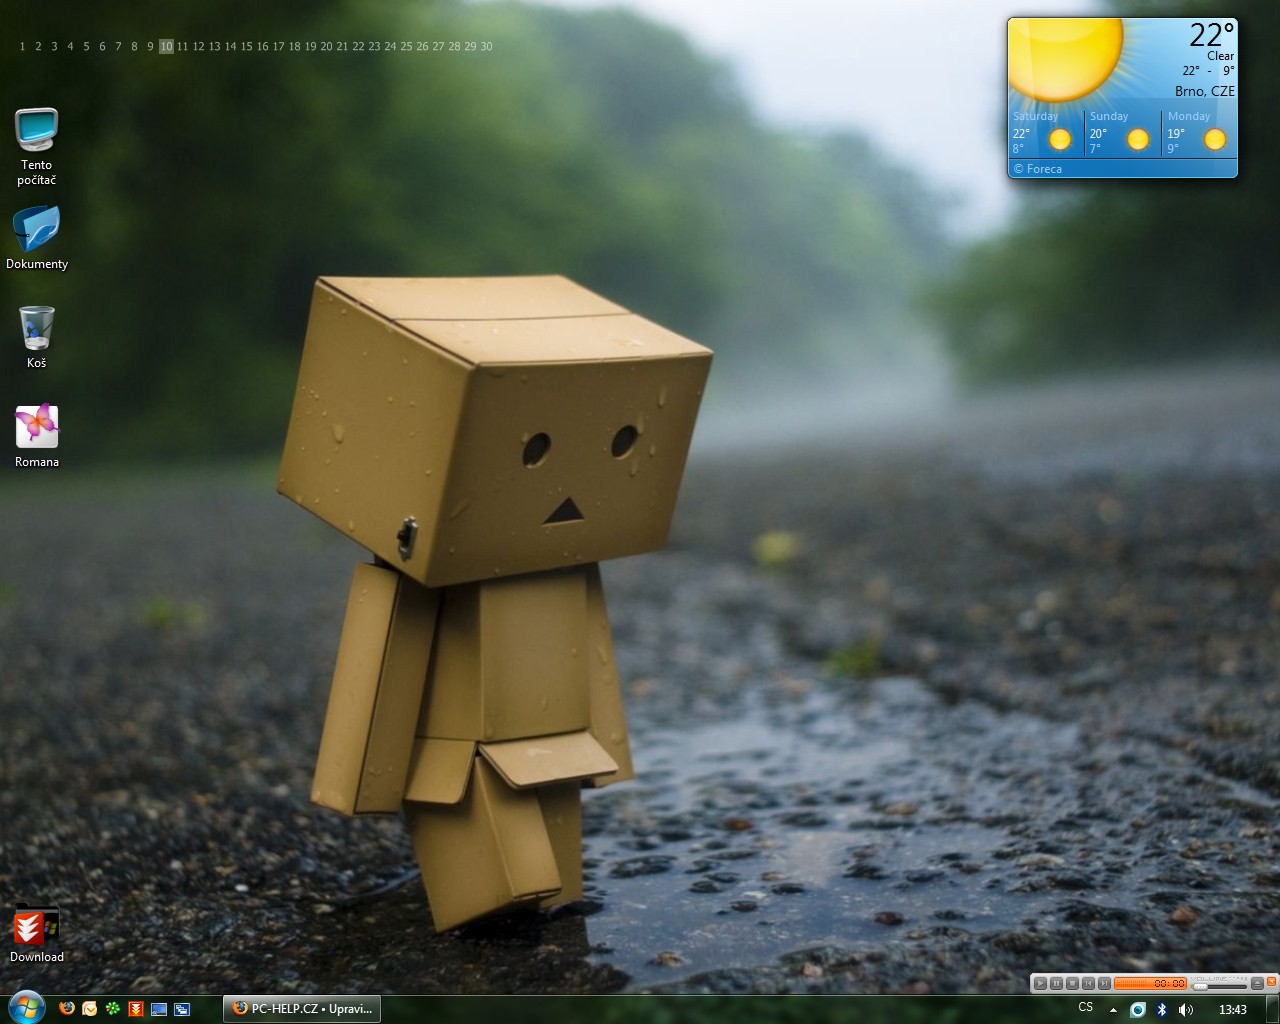Open the Windows Start orb
The height and width of the screenshot is (1024, 1280).
[x=26, y=1008]
